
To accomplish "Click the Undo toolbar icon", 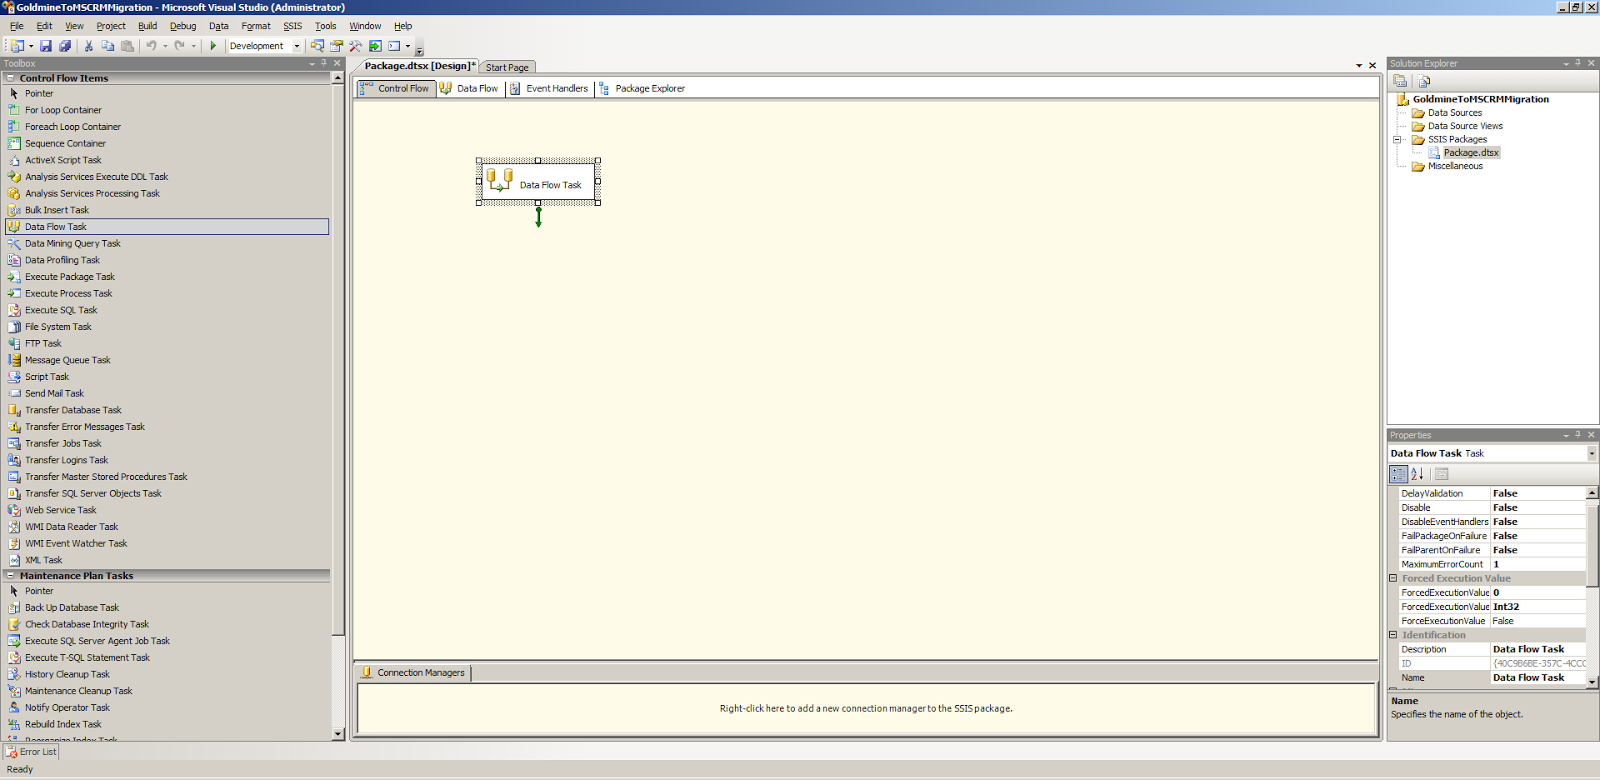I will tap(151, 46).
